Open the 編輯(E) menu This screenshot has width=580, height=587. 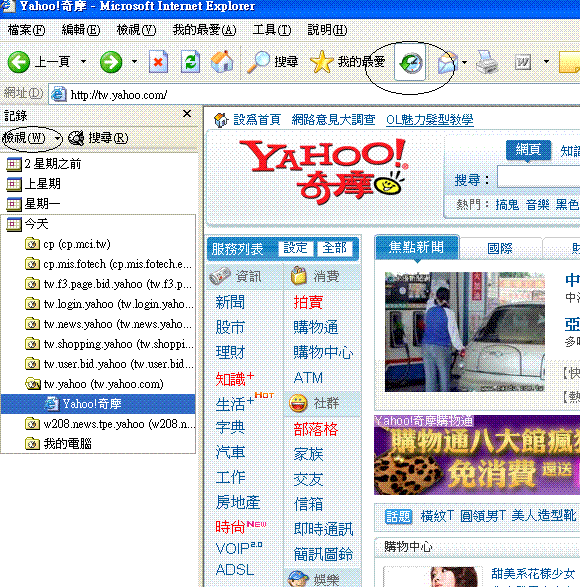click(81, 30)
